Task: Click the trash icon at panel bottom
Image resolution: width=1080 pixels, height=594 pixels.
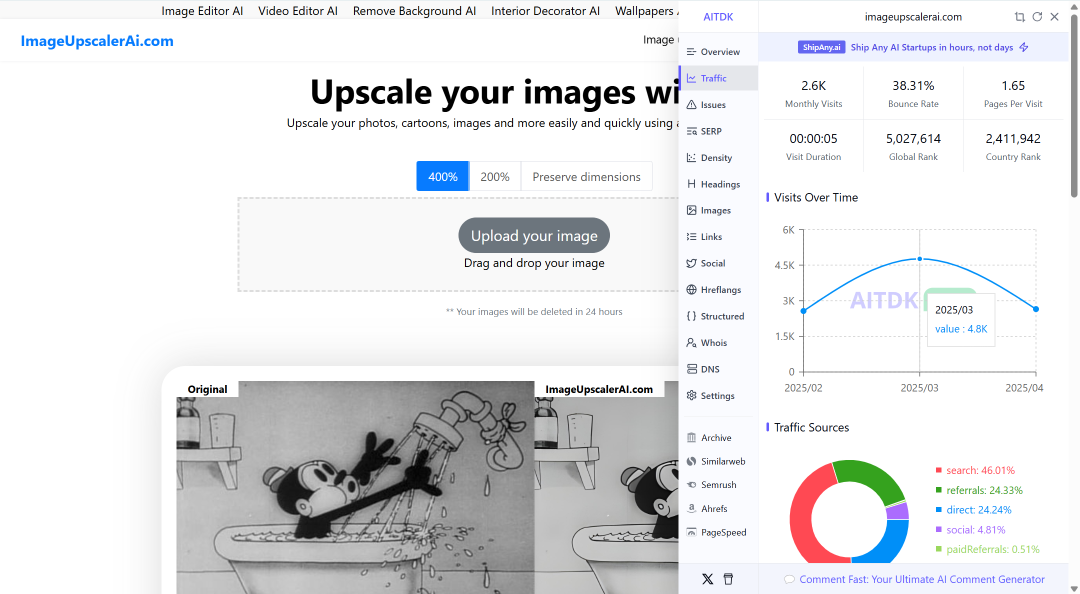Action: coord(728,579)
